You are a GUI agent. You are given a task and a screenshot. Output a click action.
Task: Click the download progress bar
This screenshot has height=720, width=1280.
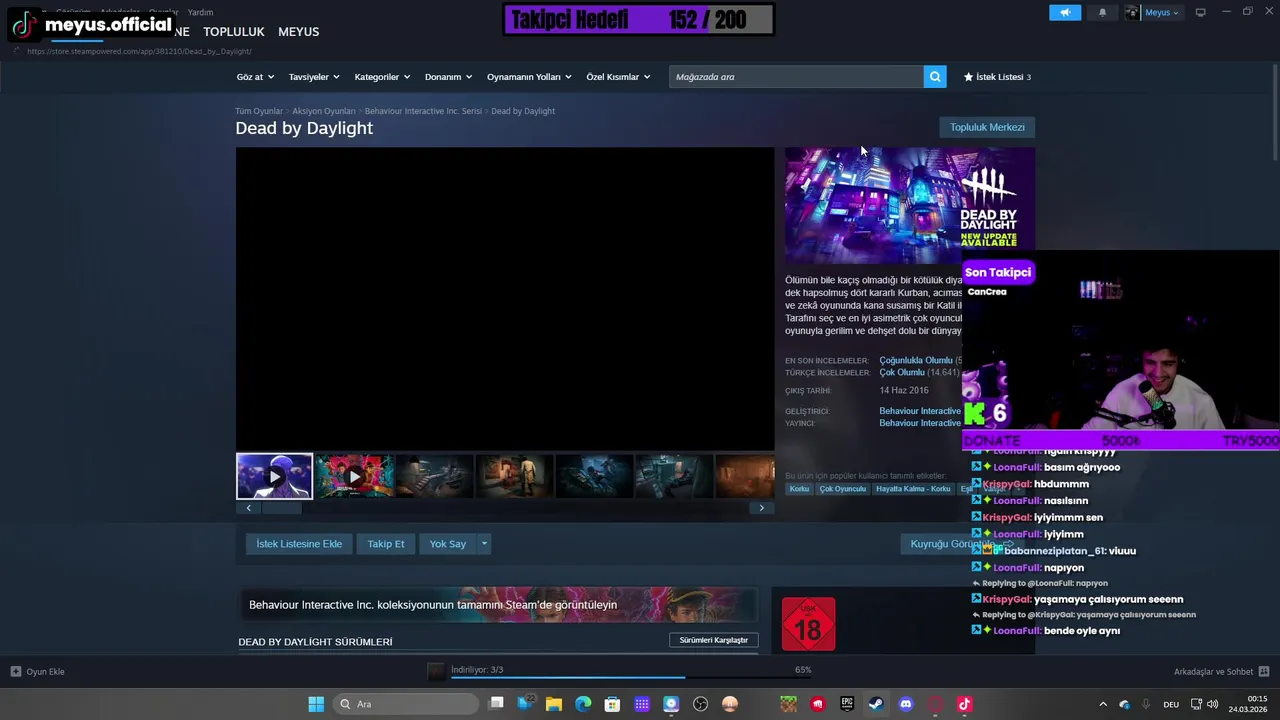coord(631,677)
